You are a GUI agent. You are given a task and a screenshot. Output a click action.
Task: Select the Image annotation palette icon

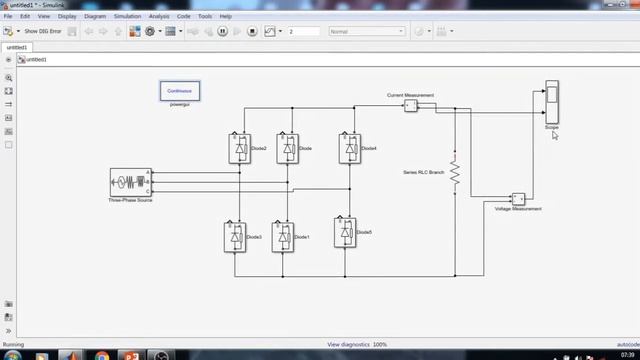(x=9, y=131)
